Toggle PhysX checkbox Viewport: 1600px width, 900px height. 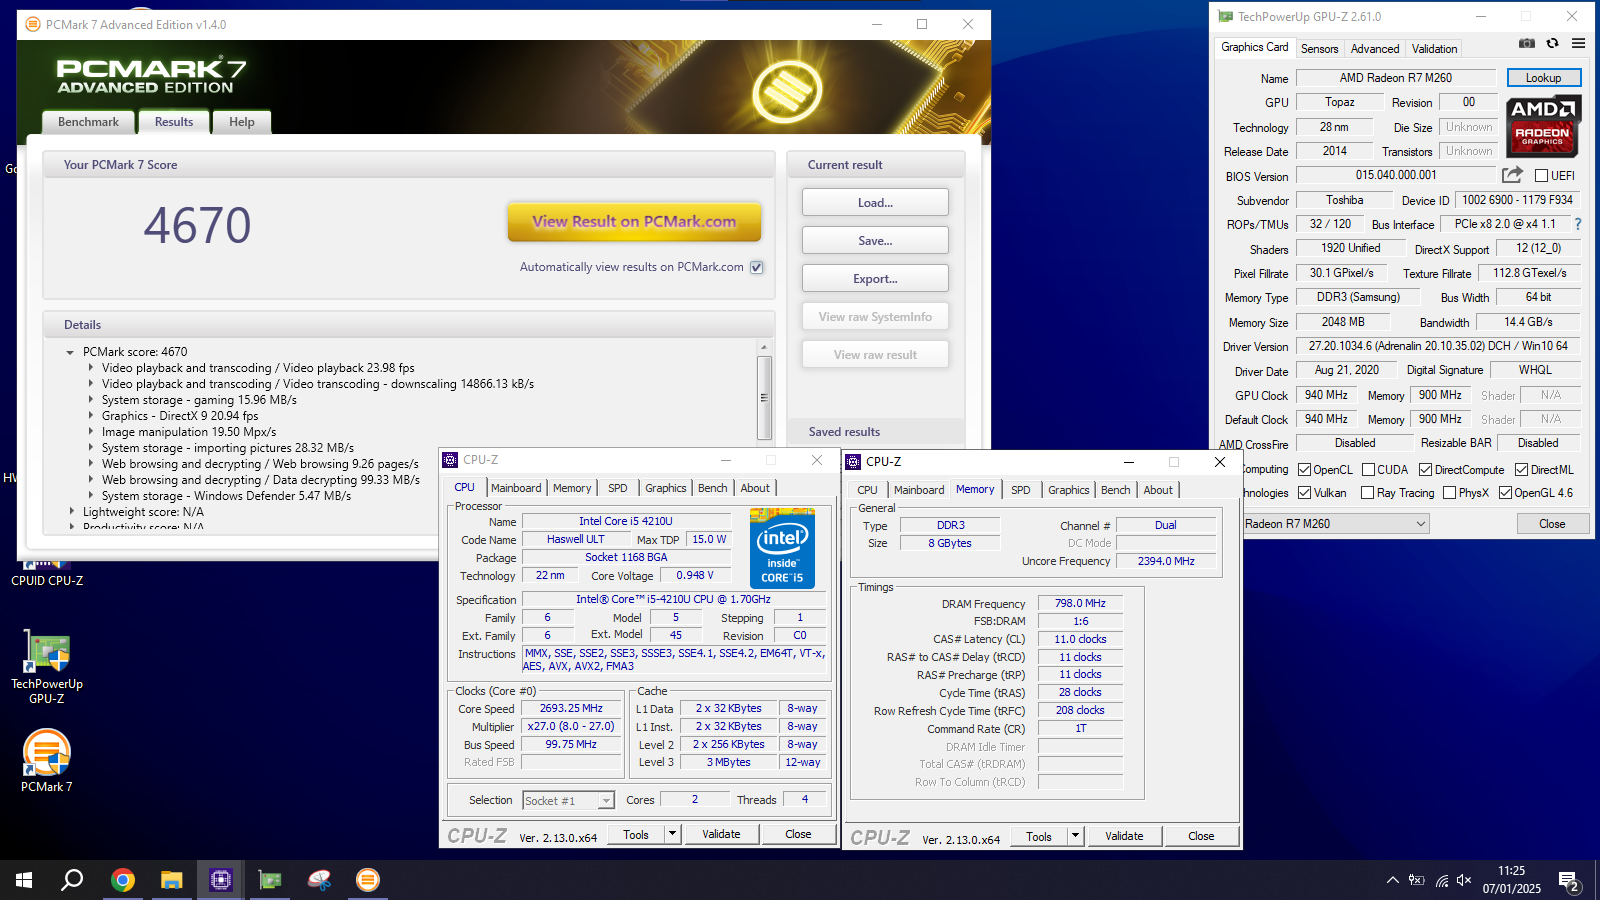click(1449, 493)
